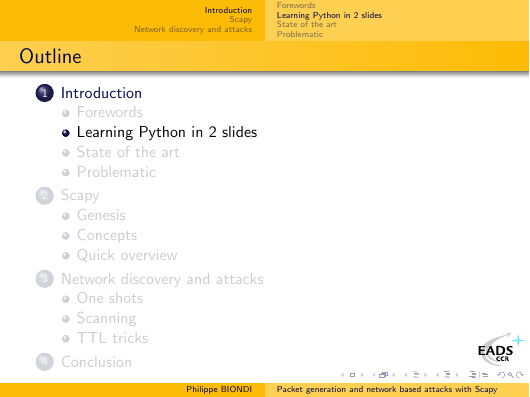Open the Forewords outline entry
The height and width of the screenshot is (397, 530).
[x=110, y=112]
